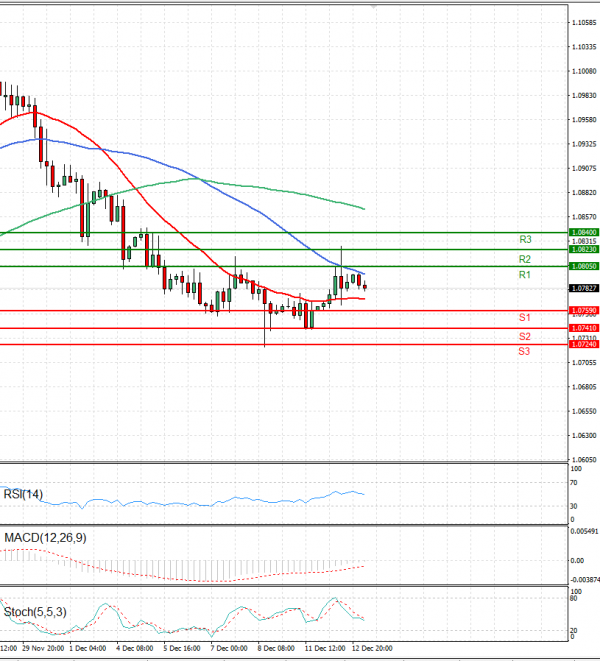This screenshot has height=661, width=600.
Task: Select the current price tag 1.07827
Action: click(584, 288)
